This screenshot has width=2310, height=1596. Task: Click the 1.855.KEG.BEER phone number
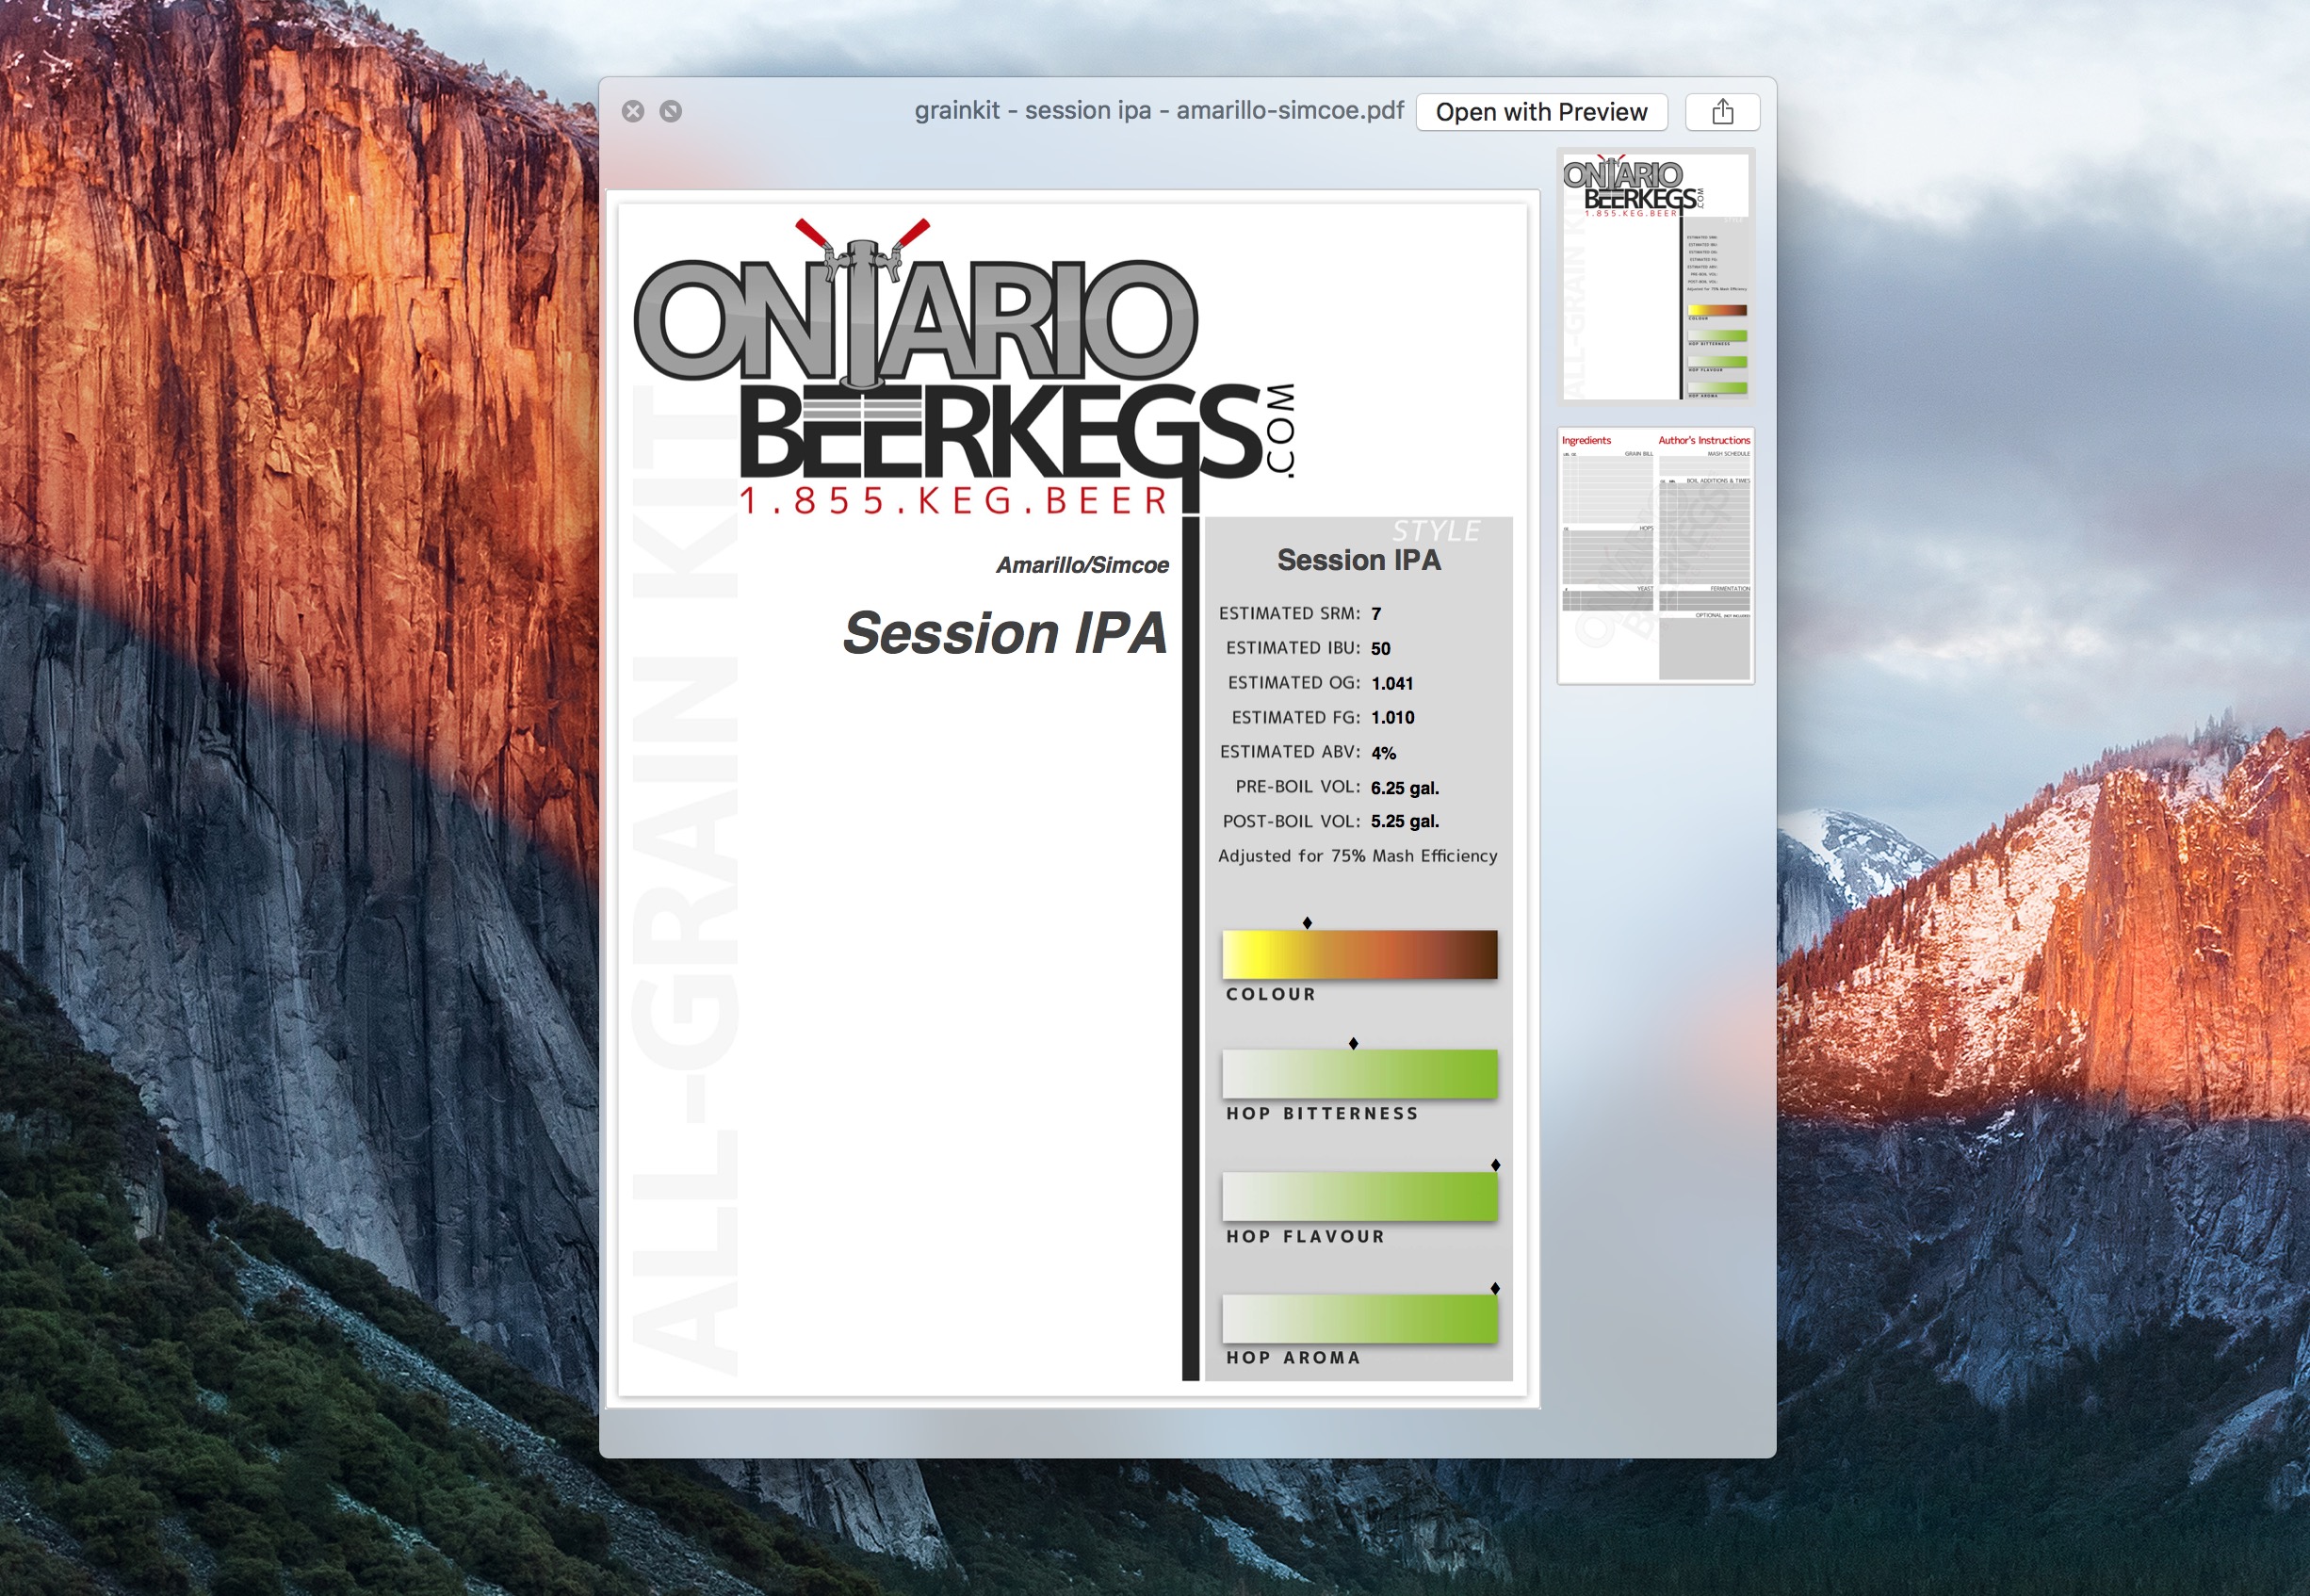click(x=954, y=500)
